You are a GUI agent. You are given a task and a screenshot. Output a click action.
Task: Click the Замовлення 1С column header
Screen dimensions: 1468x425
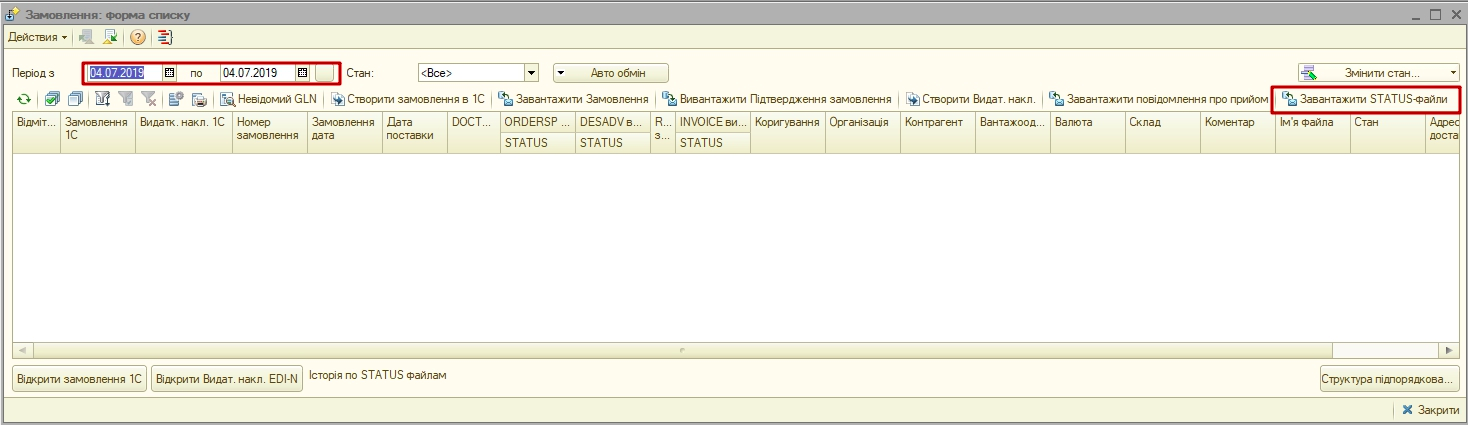[98, 132]
